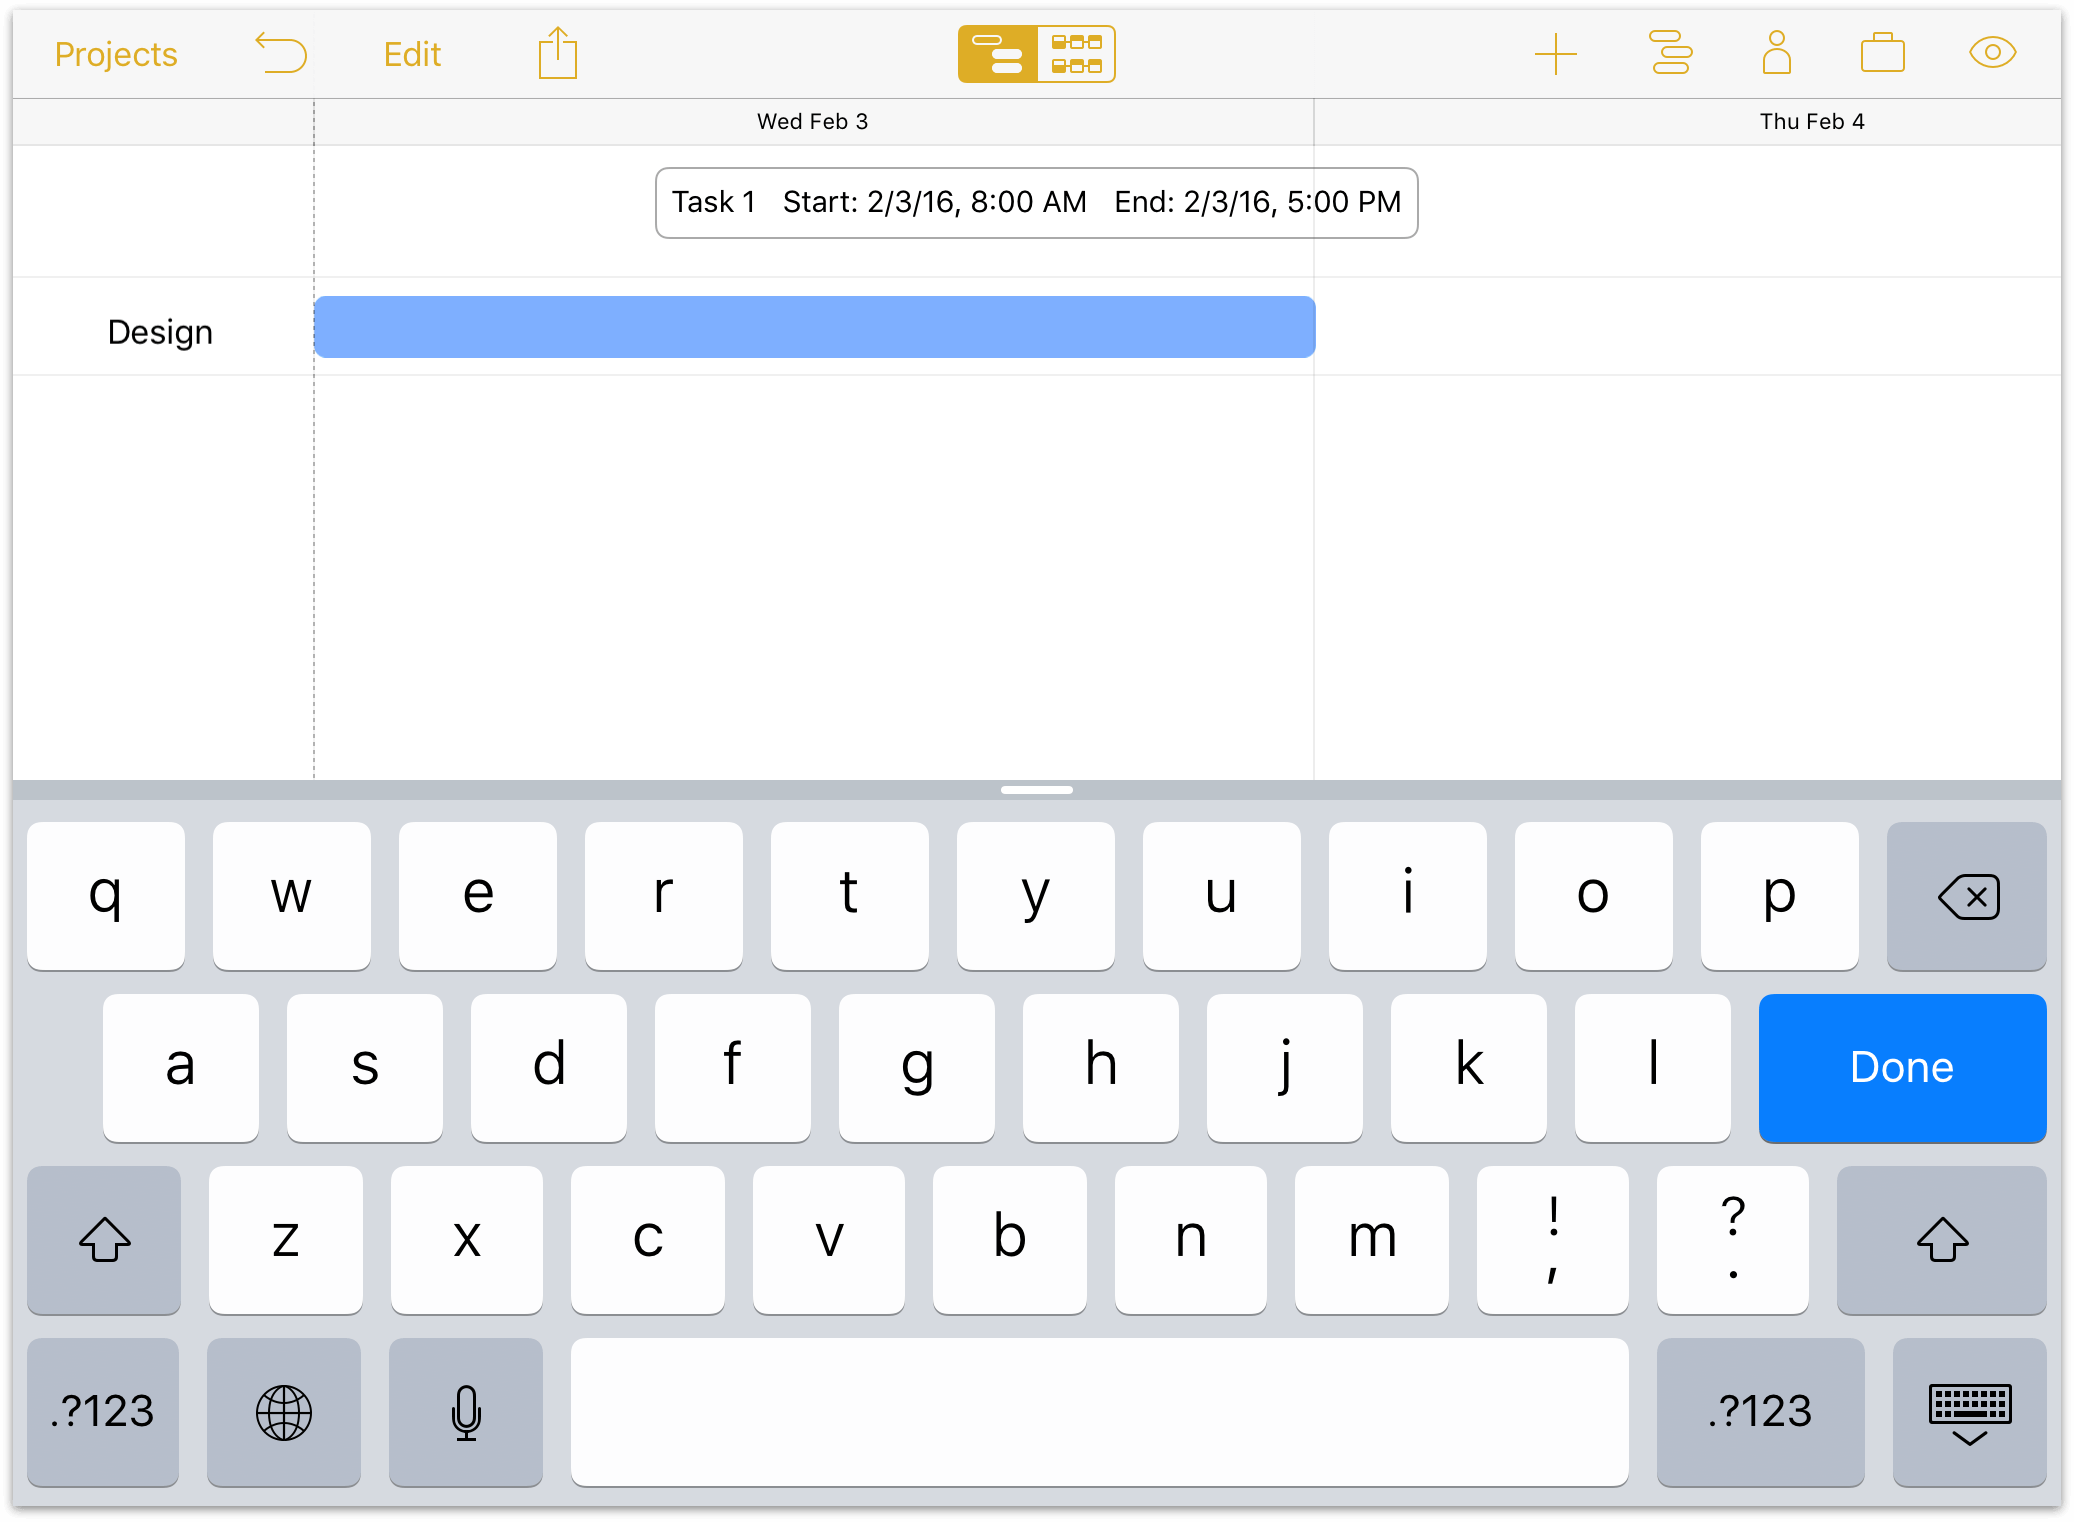Toggle the view options eye icon
This screenshot has height=1522, width=2074.
(x=1992, y=52)
